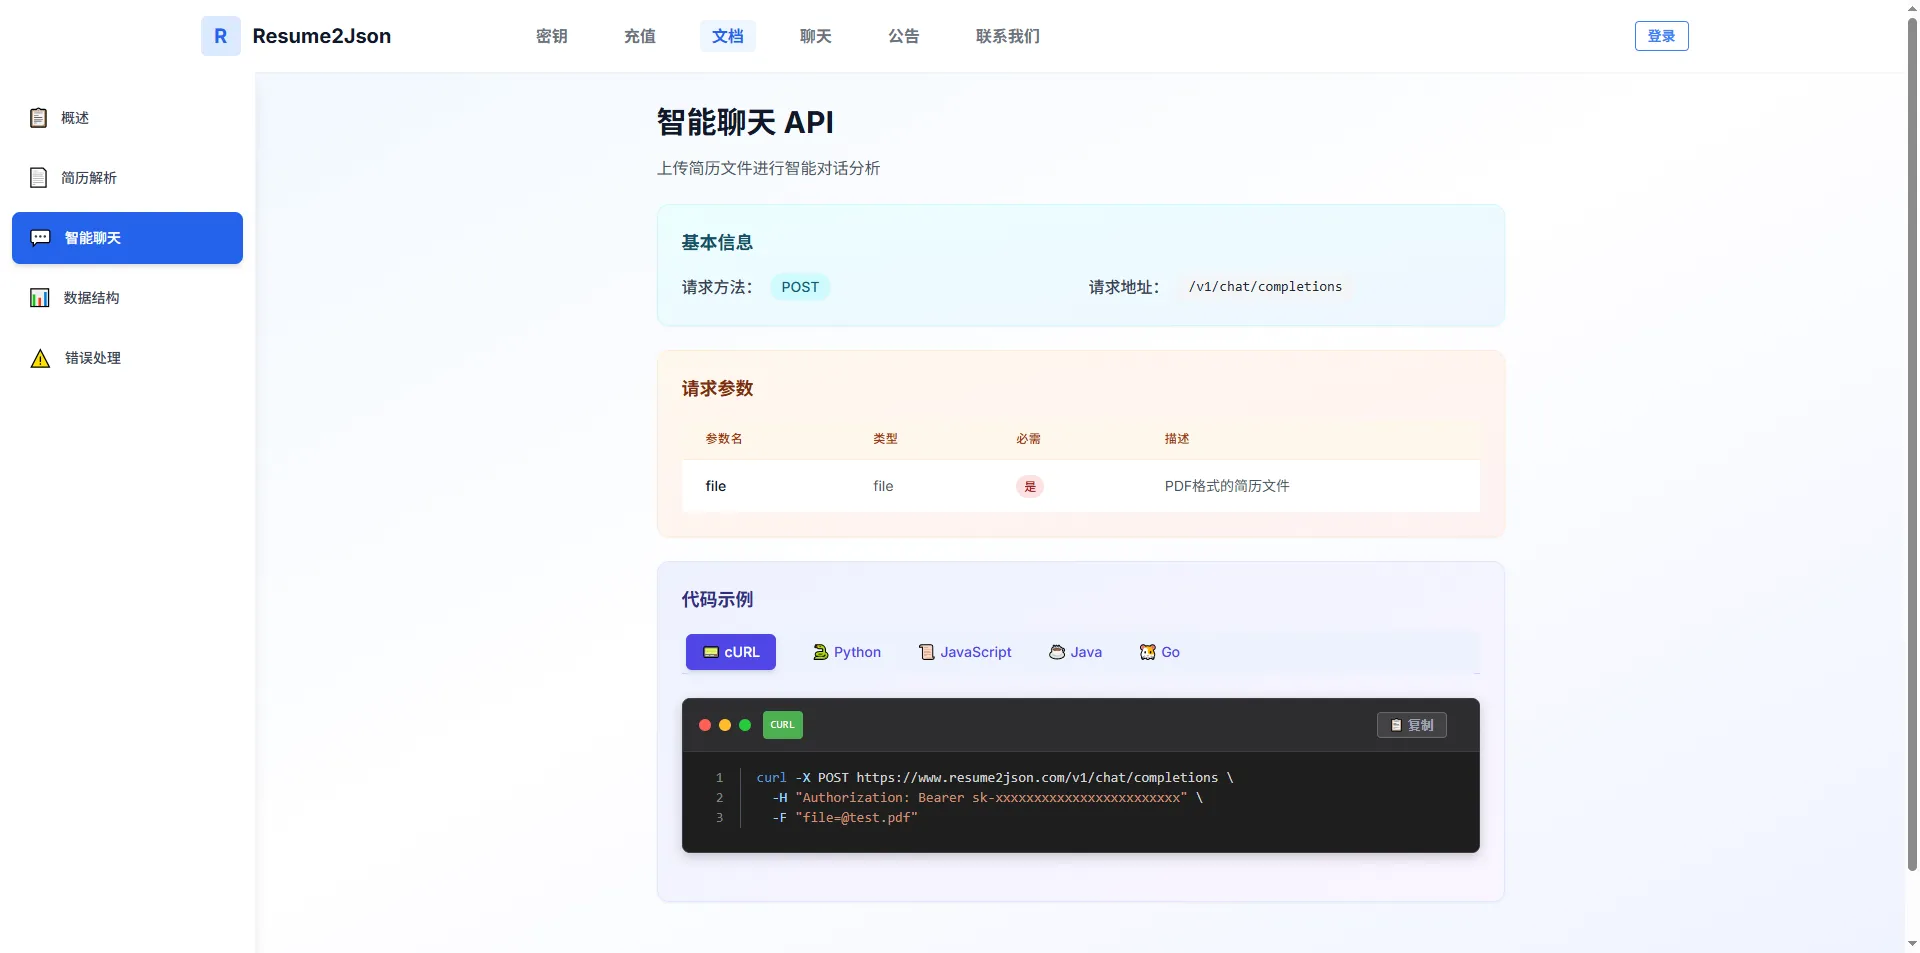Viewport: 1920px width, 953px height.
Task: Click the page vertical scrollbar
Action: pyautogui.click(x=1912, y=440)
